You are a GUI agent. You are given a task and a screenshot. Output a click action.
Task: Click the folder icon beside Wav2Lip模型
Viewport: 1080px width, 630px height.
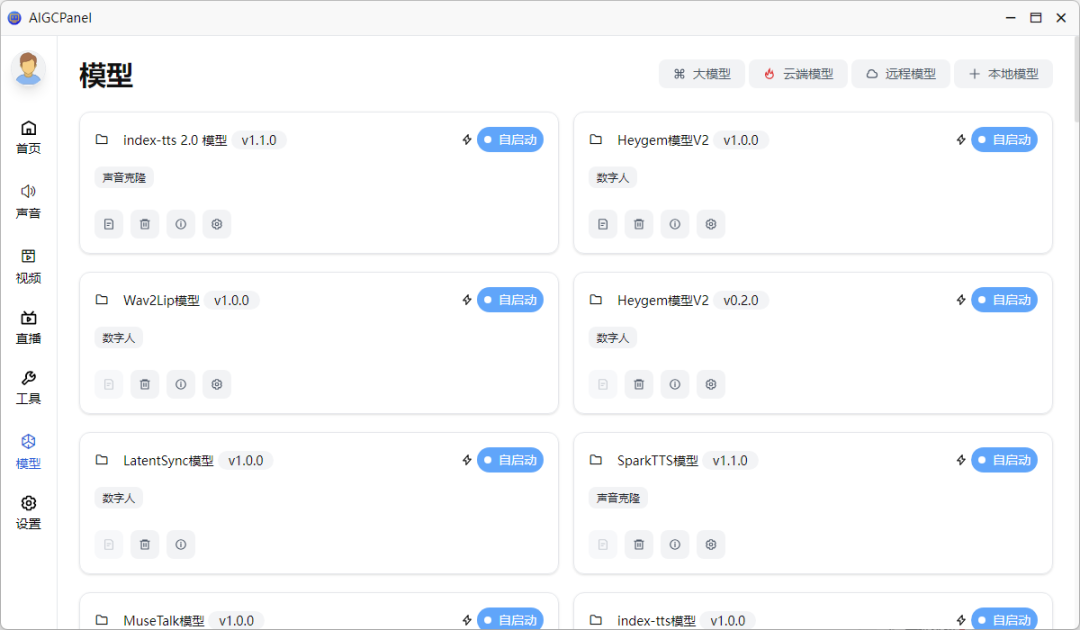click(102, 300)
